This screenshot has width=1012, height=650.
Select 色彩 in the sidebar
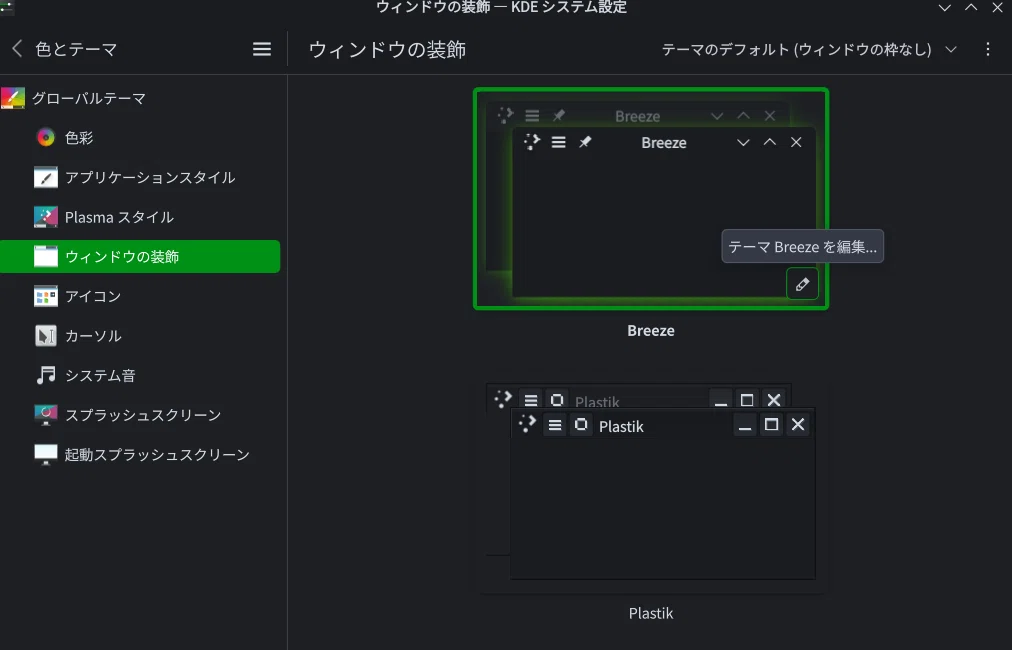(140, 137)
